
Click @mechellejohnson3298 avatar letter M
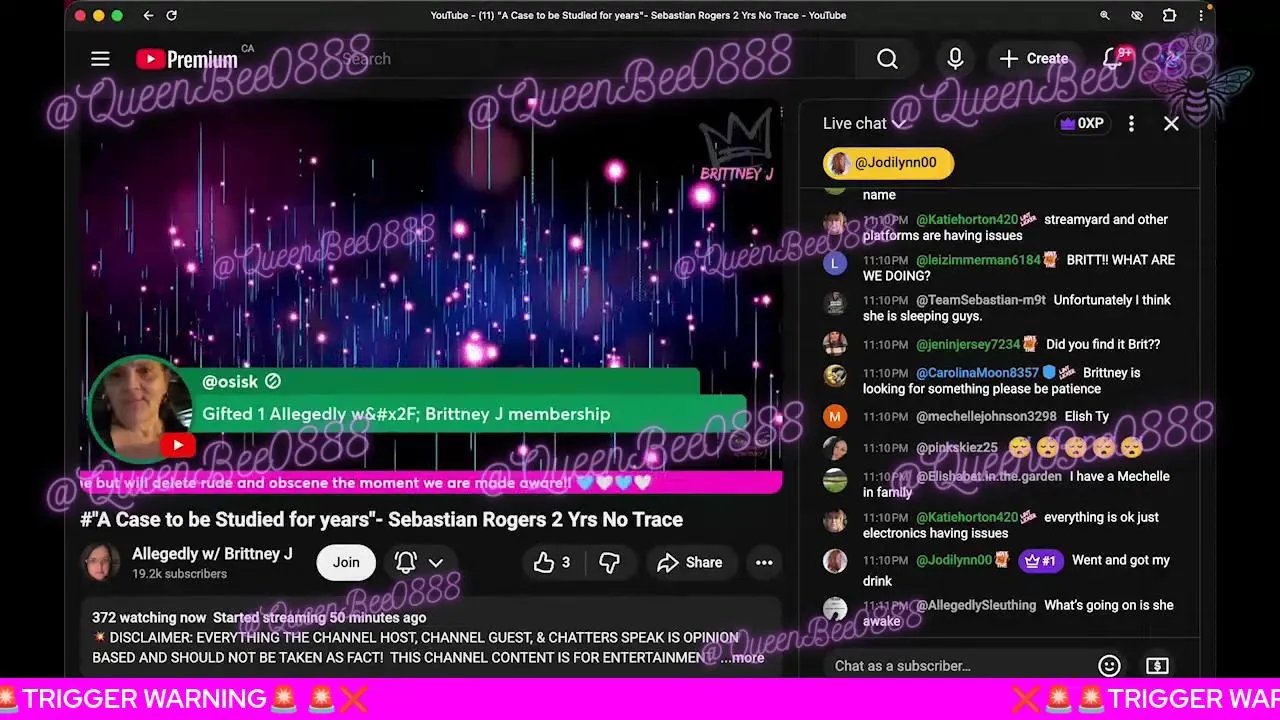835,416
